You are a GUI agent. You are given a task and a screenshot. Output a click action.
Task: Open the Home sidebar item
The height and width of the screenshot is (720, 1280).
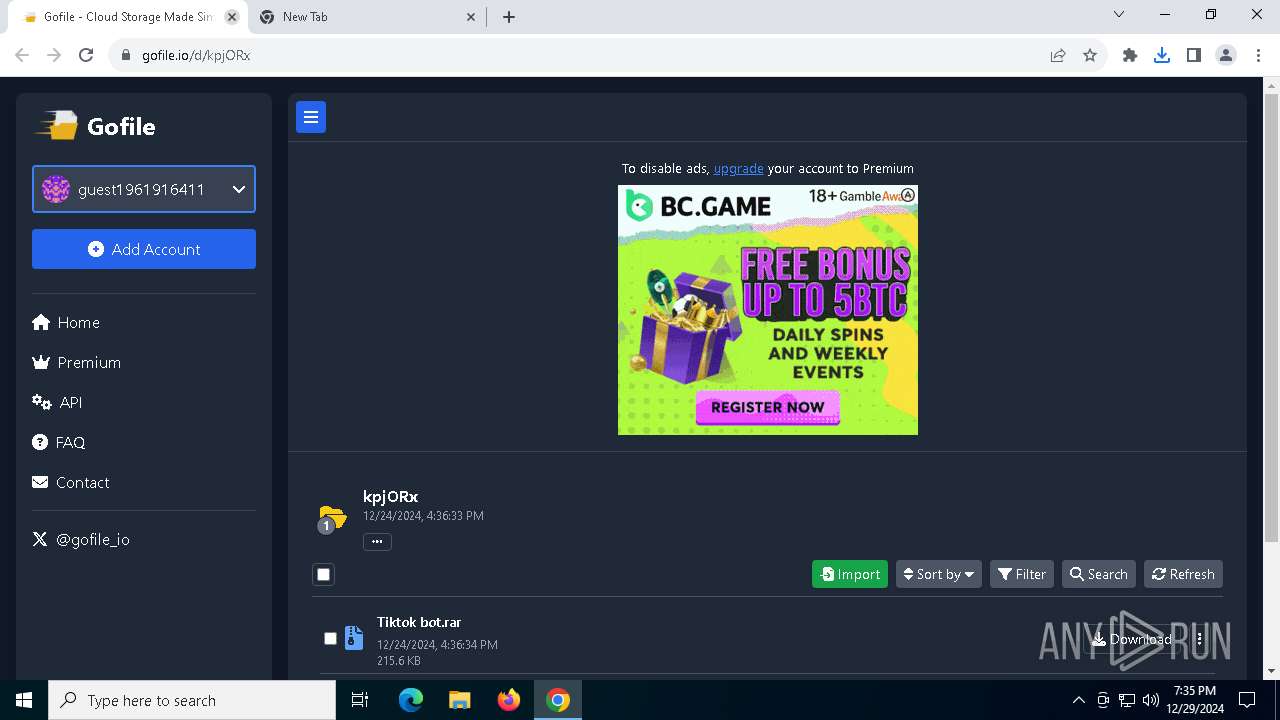(x=66, y=322)
